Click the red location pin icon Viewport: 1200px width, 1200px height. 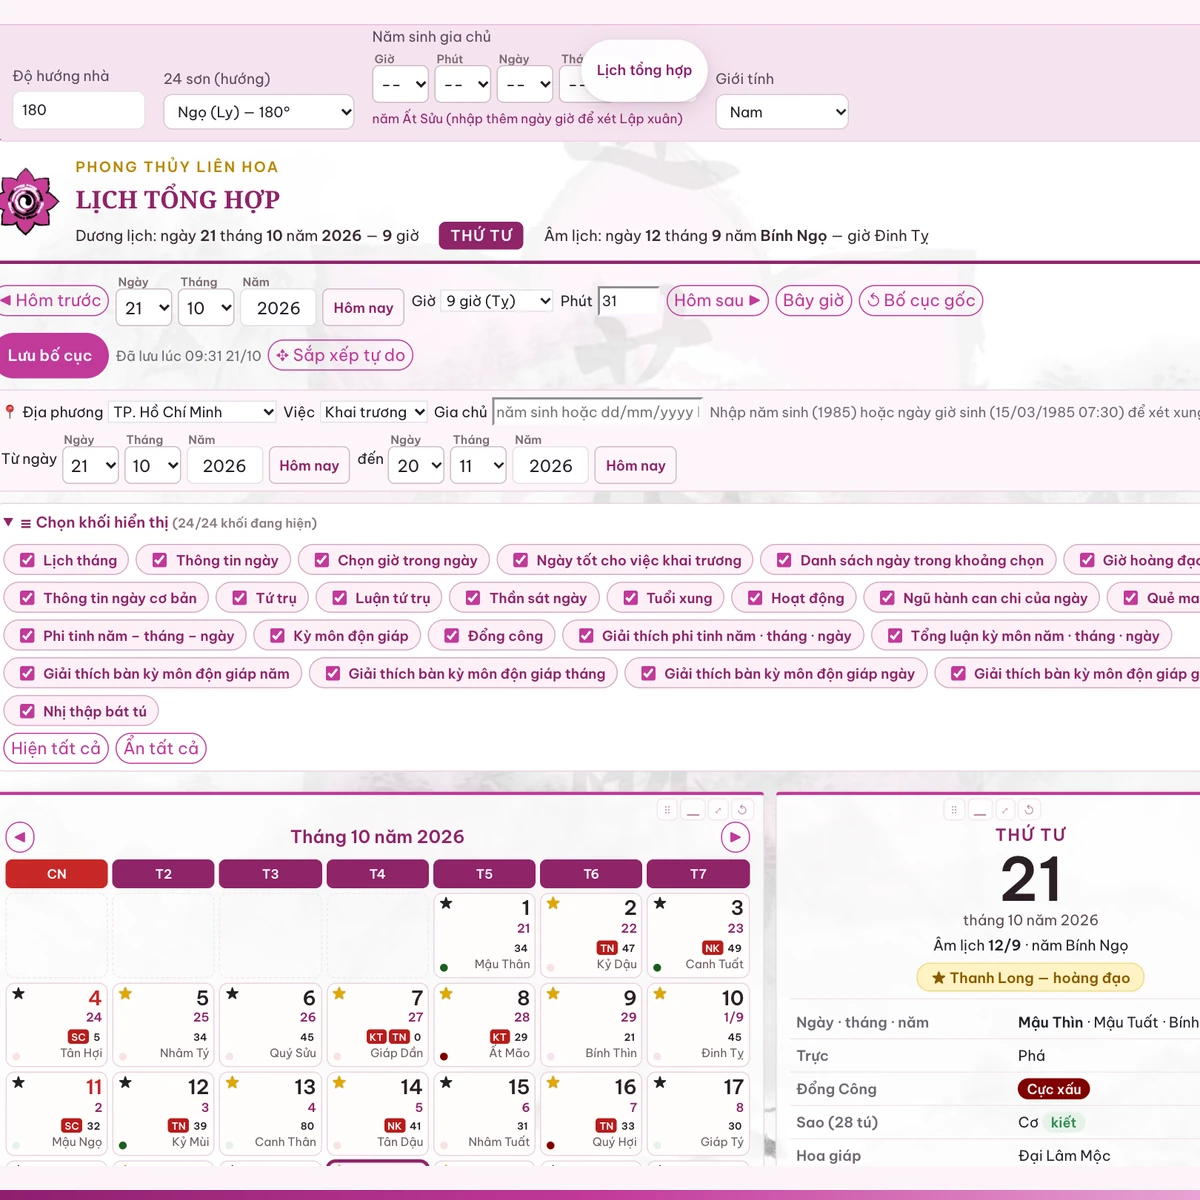coord(10,412)
